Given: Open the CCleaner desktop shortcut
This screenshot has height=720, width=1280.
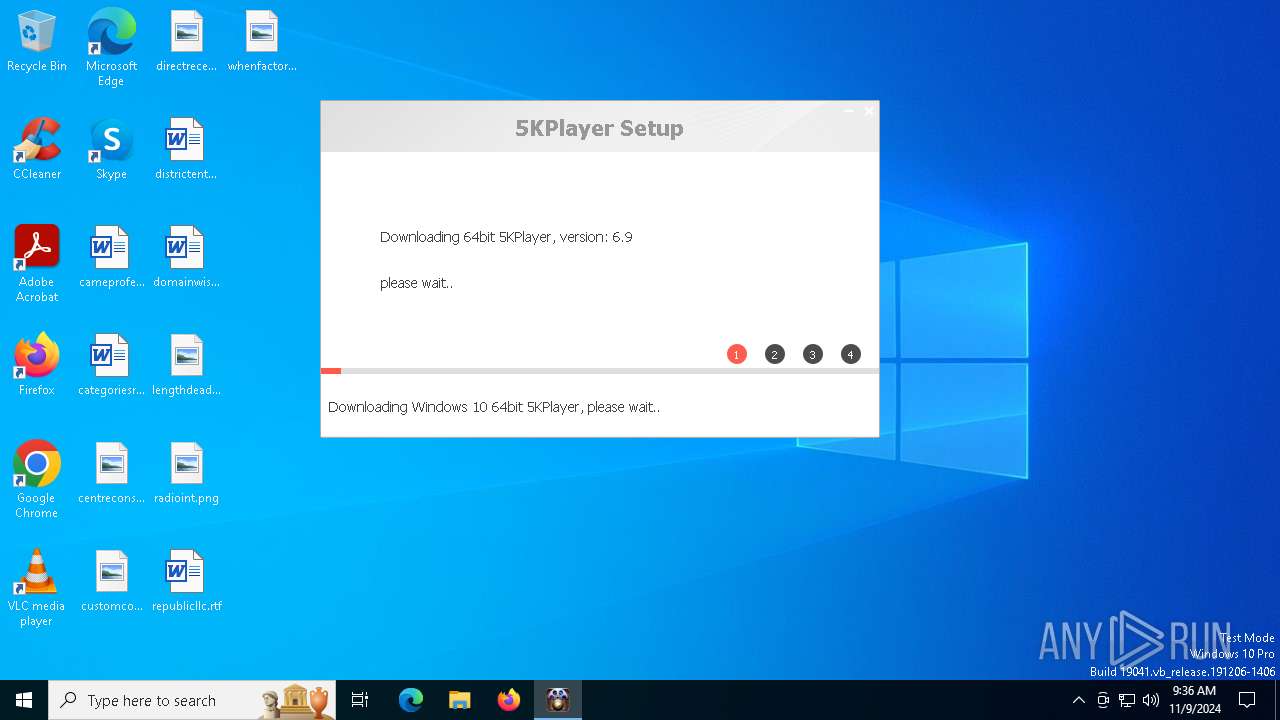Looking at the screenshot, I should [37, 150].
